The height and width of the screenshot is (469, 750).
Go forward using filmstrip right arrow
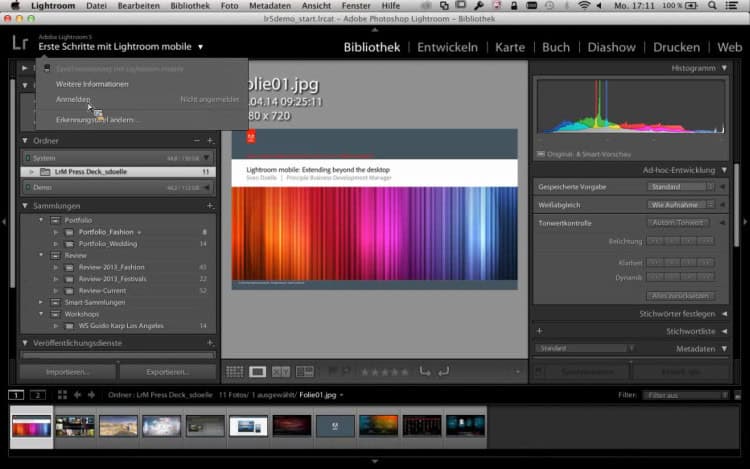point(91,395)
